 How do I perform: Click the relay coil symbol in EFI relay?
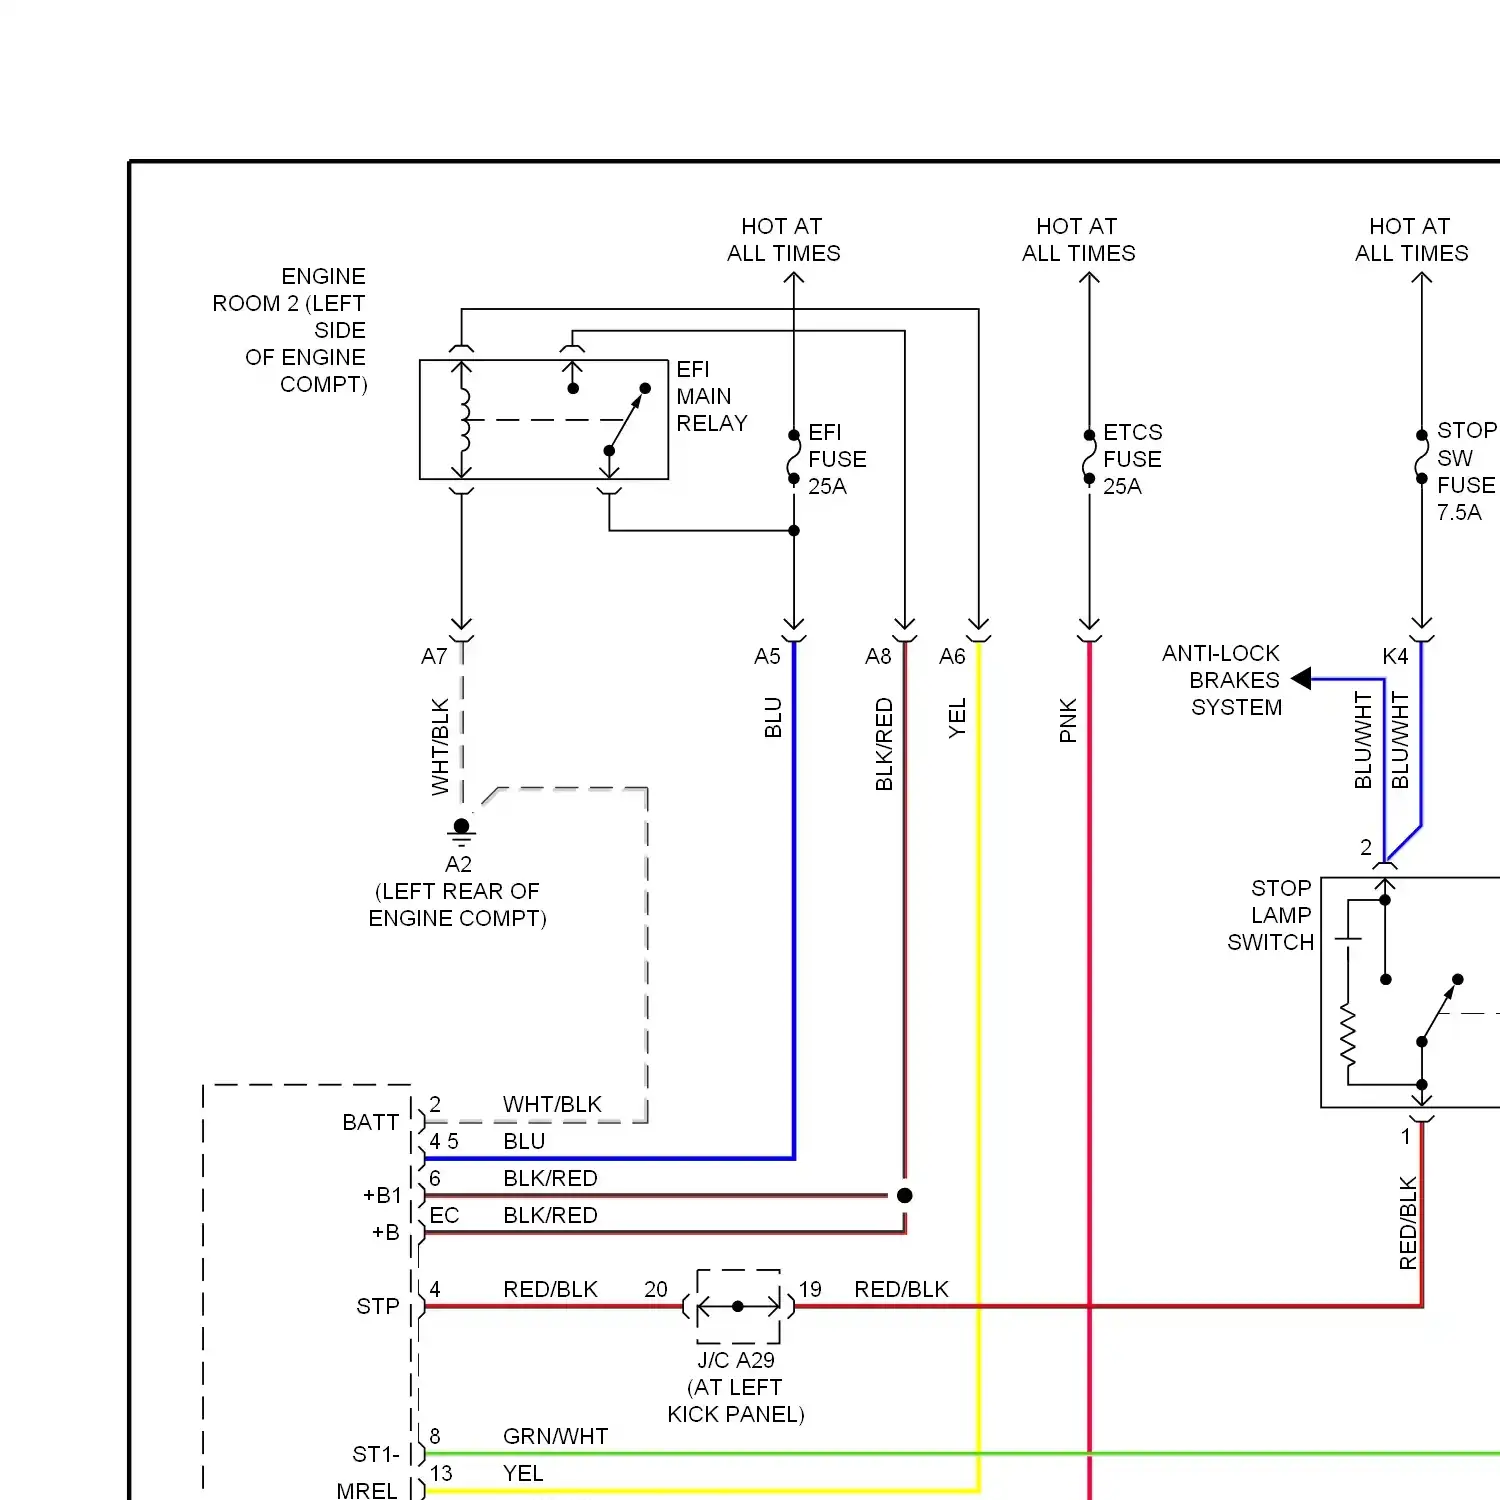coord(463,420)
